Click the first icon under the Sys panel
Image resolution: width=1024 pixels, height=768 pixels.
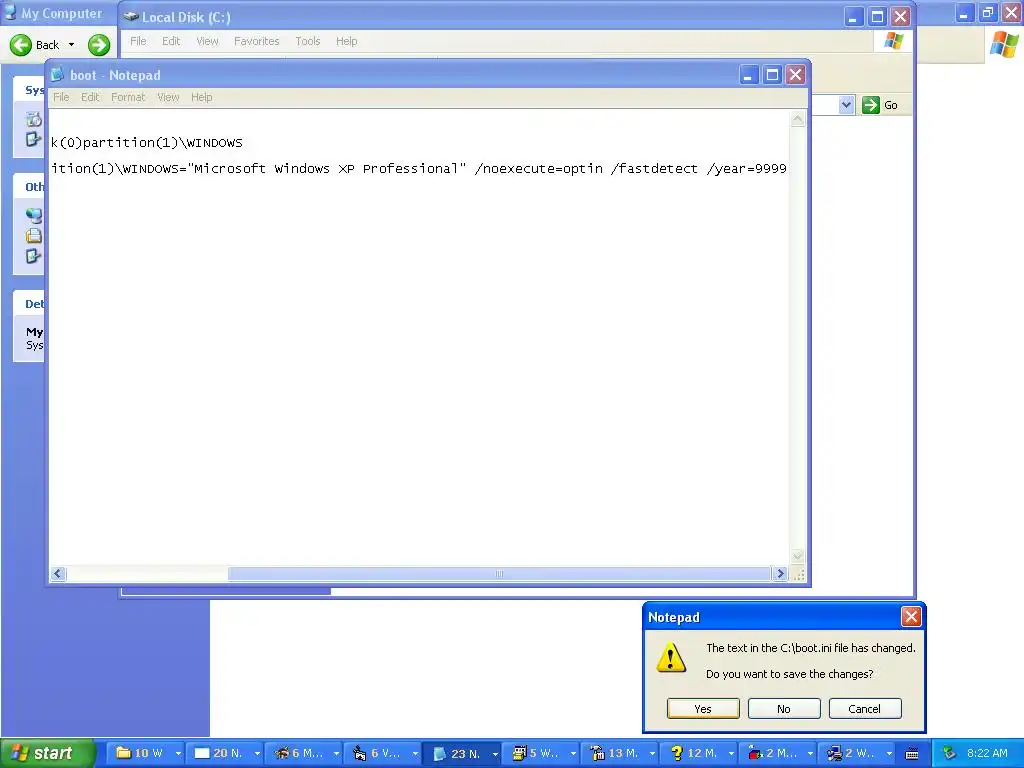33,119
